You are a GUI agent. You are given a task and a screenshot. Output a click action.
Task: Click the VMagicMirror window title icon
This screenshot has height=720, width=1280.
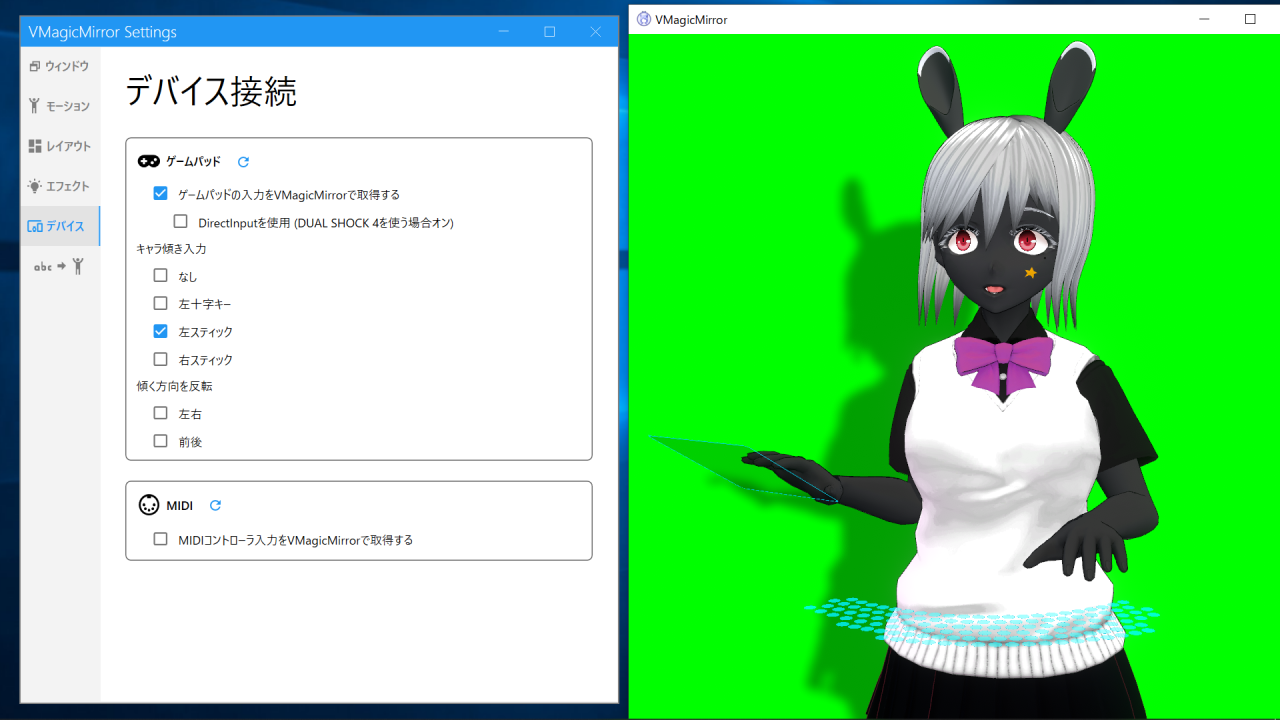tap(644, 19)
